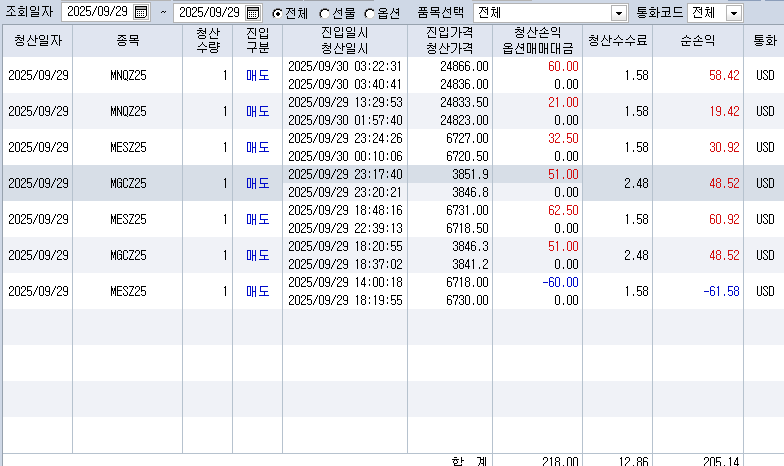Sort by the 종목 column header

pos(128,40)
